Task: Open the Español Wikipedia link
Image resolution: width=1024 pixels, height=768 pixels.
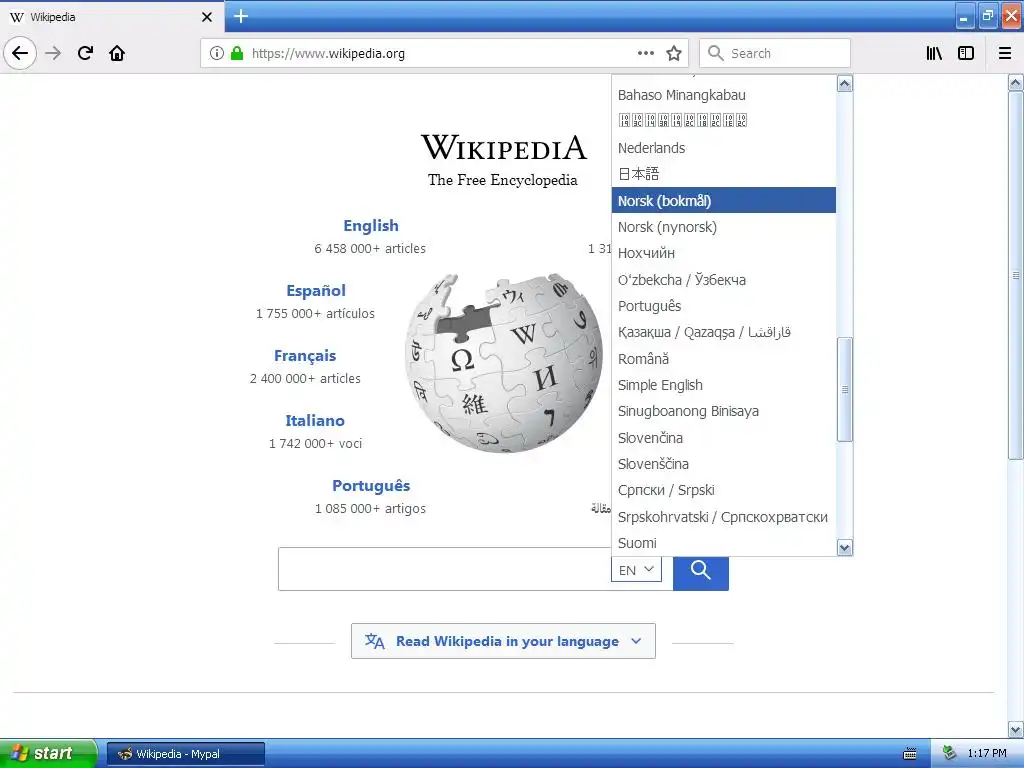Action: (x=316, y=291)
